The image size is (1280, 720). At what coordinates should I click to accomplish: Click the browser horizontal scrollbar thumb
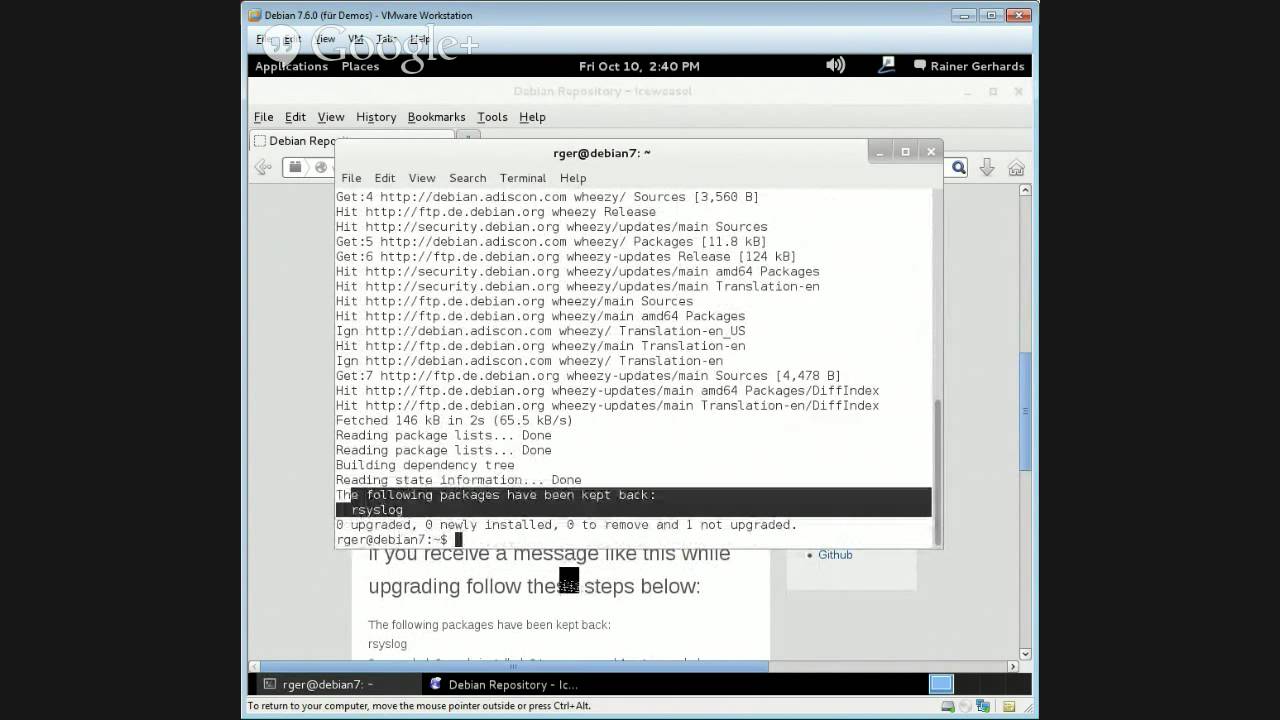pos(514,666)
